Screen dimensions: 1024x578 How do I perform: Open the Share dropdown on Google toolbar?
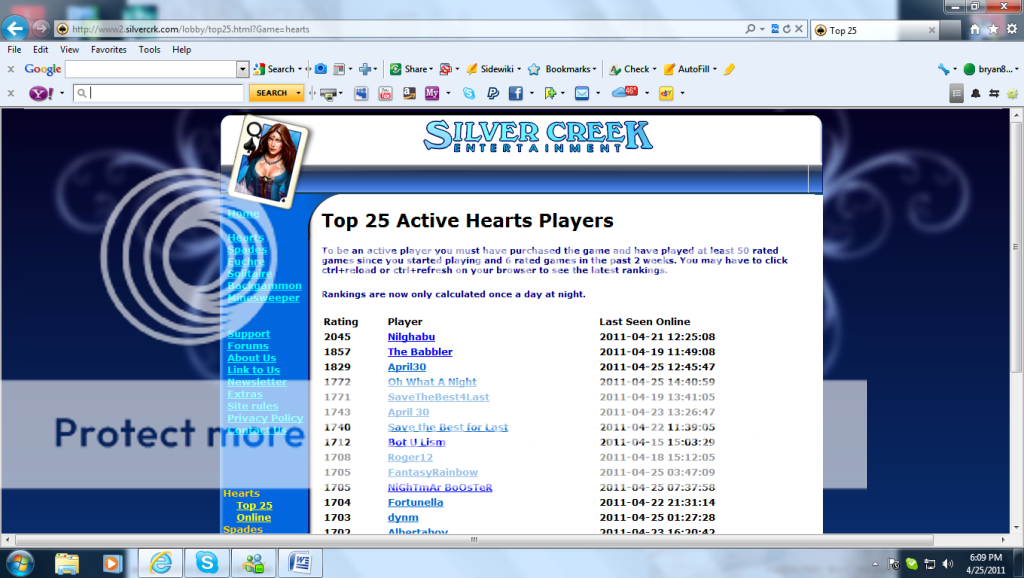tap(431, 69)
